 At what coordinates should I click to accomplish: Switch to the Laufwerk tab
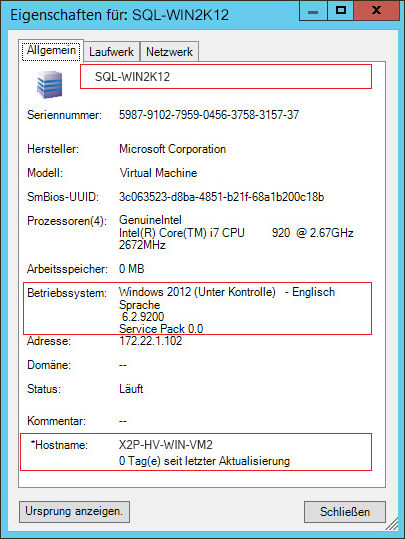[111, 52]
